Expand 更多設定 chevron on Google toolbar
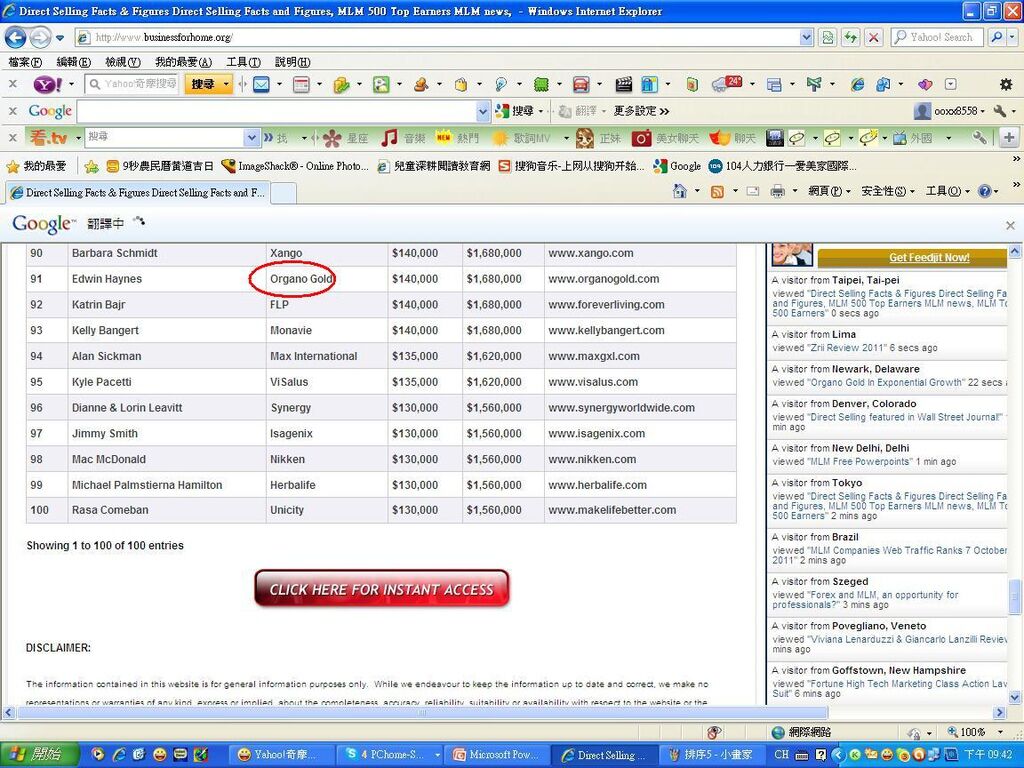 pyautogui.click(x=664, y=111)
